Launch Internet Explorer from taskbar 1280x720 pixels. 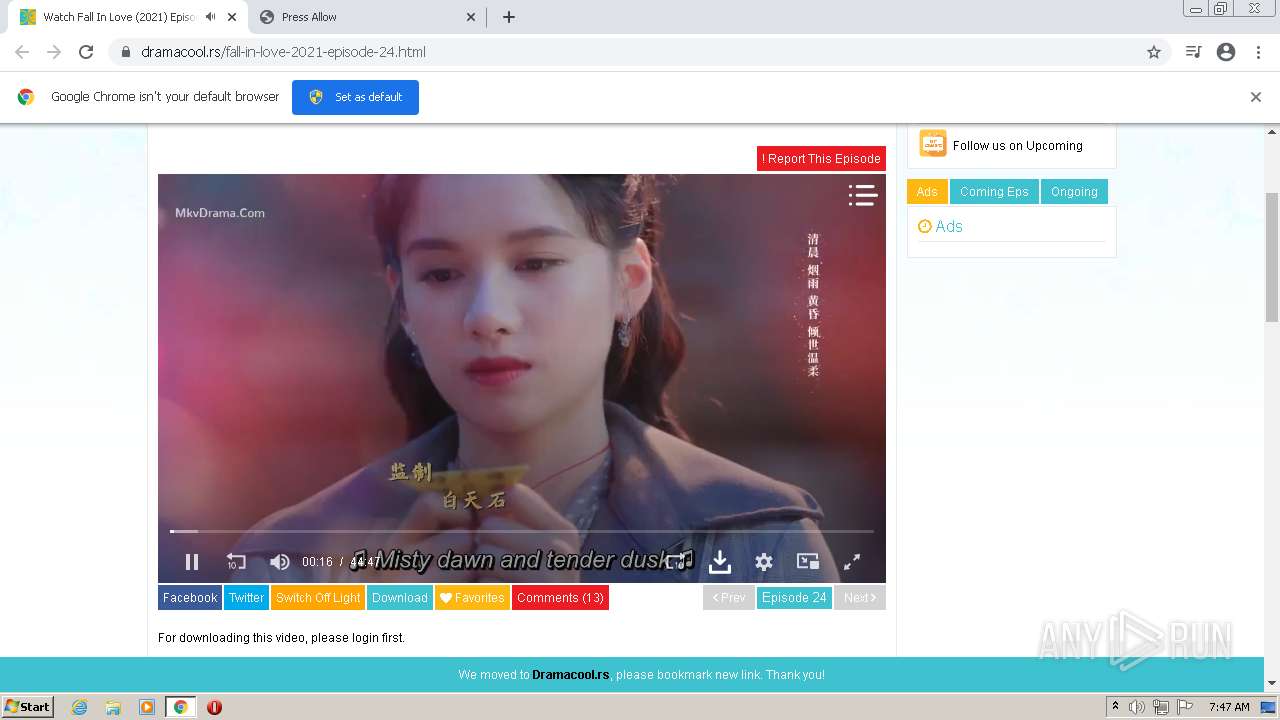click(x=80, y=707)
